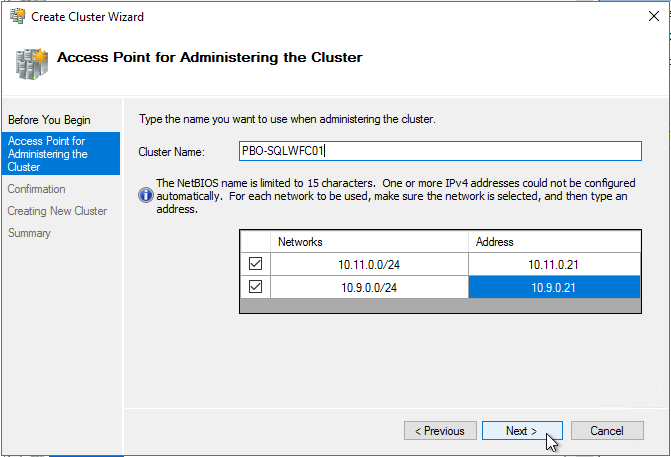Click the blue information icon
The width and height of the screenshot is (671, 457).
coord(146,196)
